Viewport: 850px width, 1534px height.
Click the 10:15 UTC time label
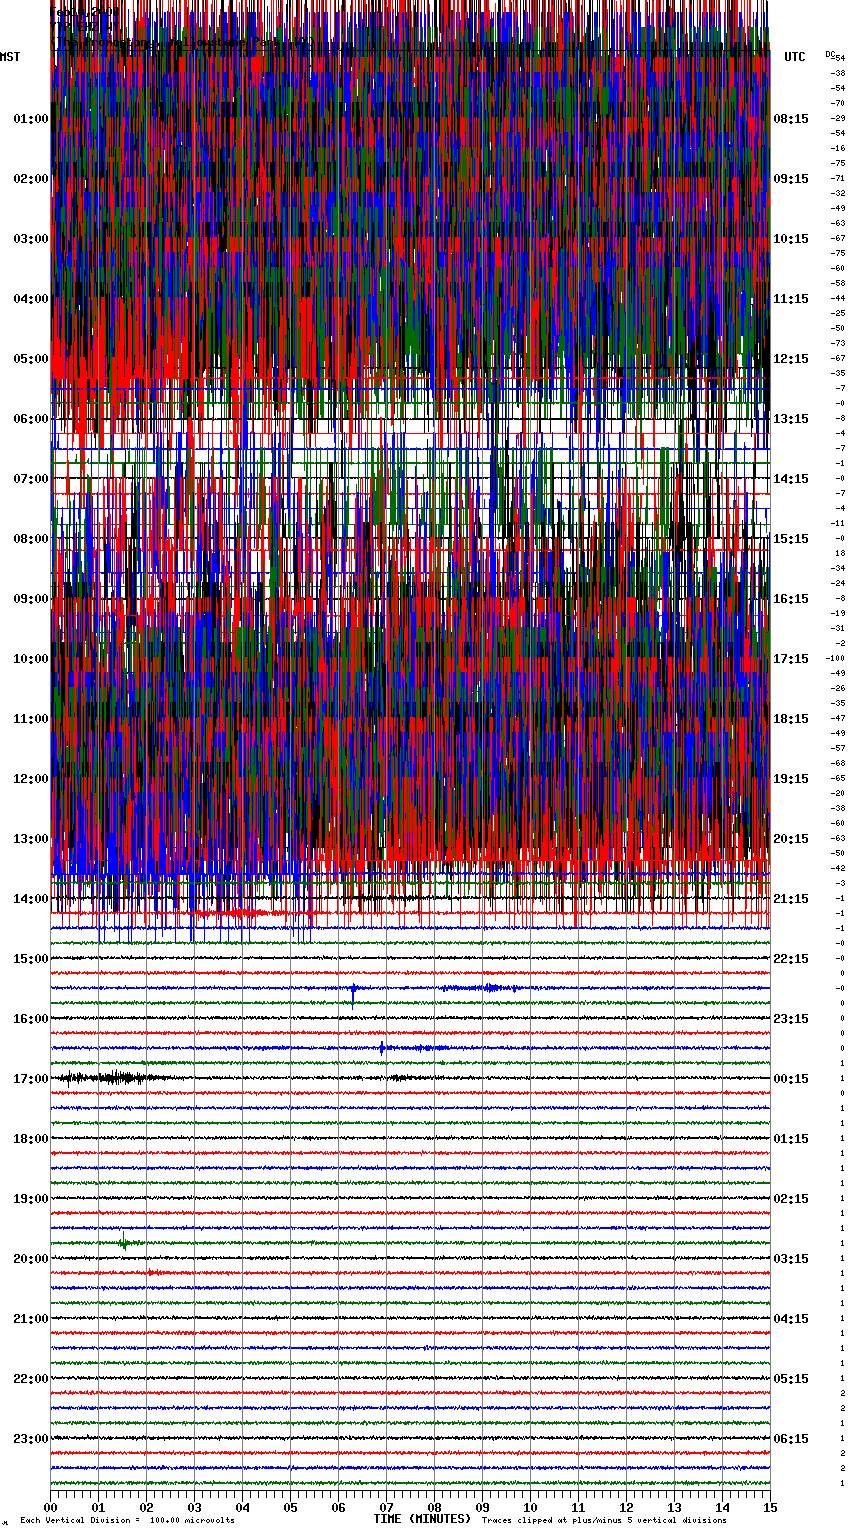coord(791,239)
